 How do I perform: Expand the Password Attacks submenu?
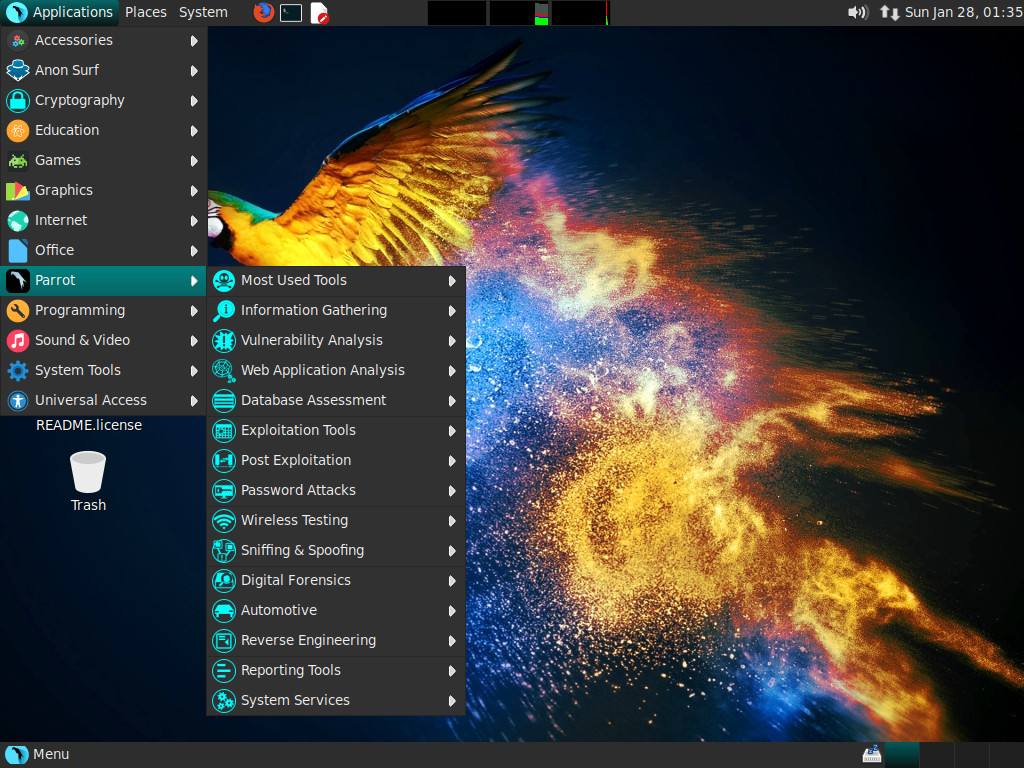(299, 490)
